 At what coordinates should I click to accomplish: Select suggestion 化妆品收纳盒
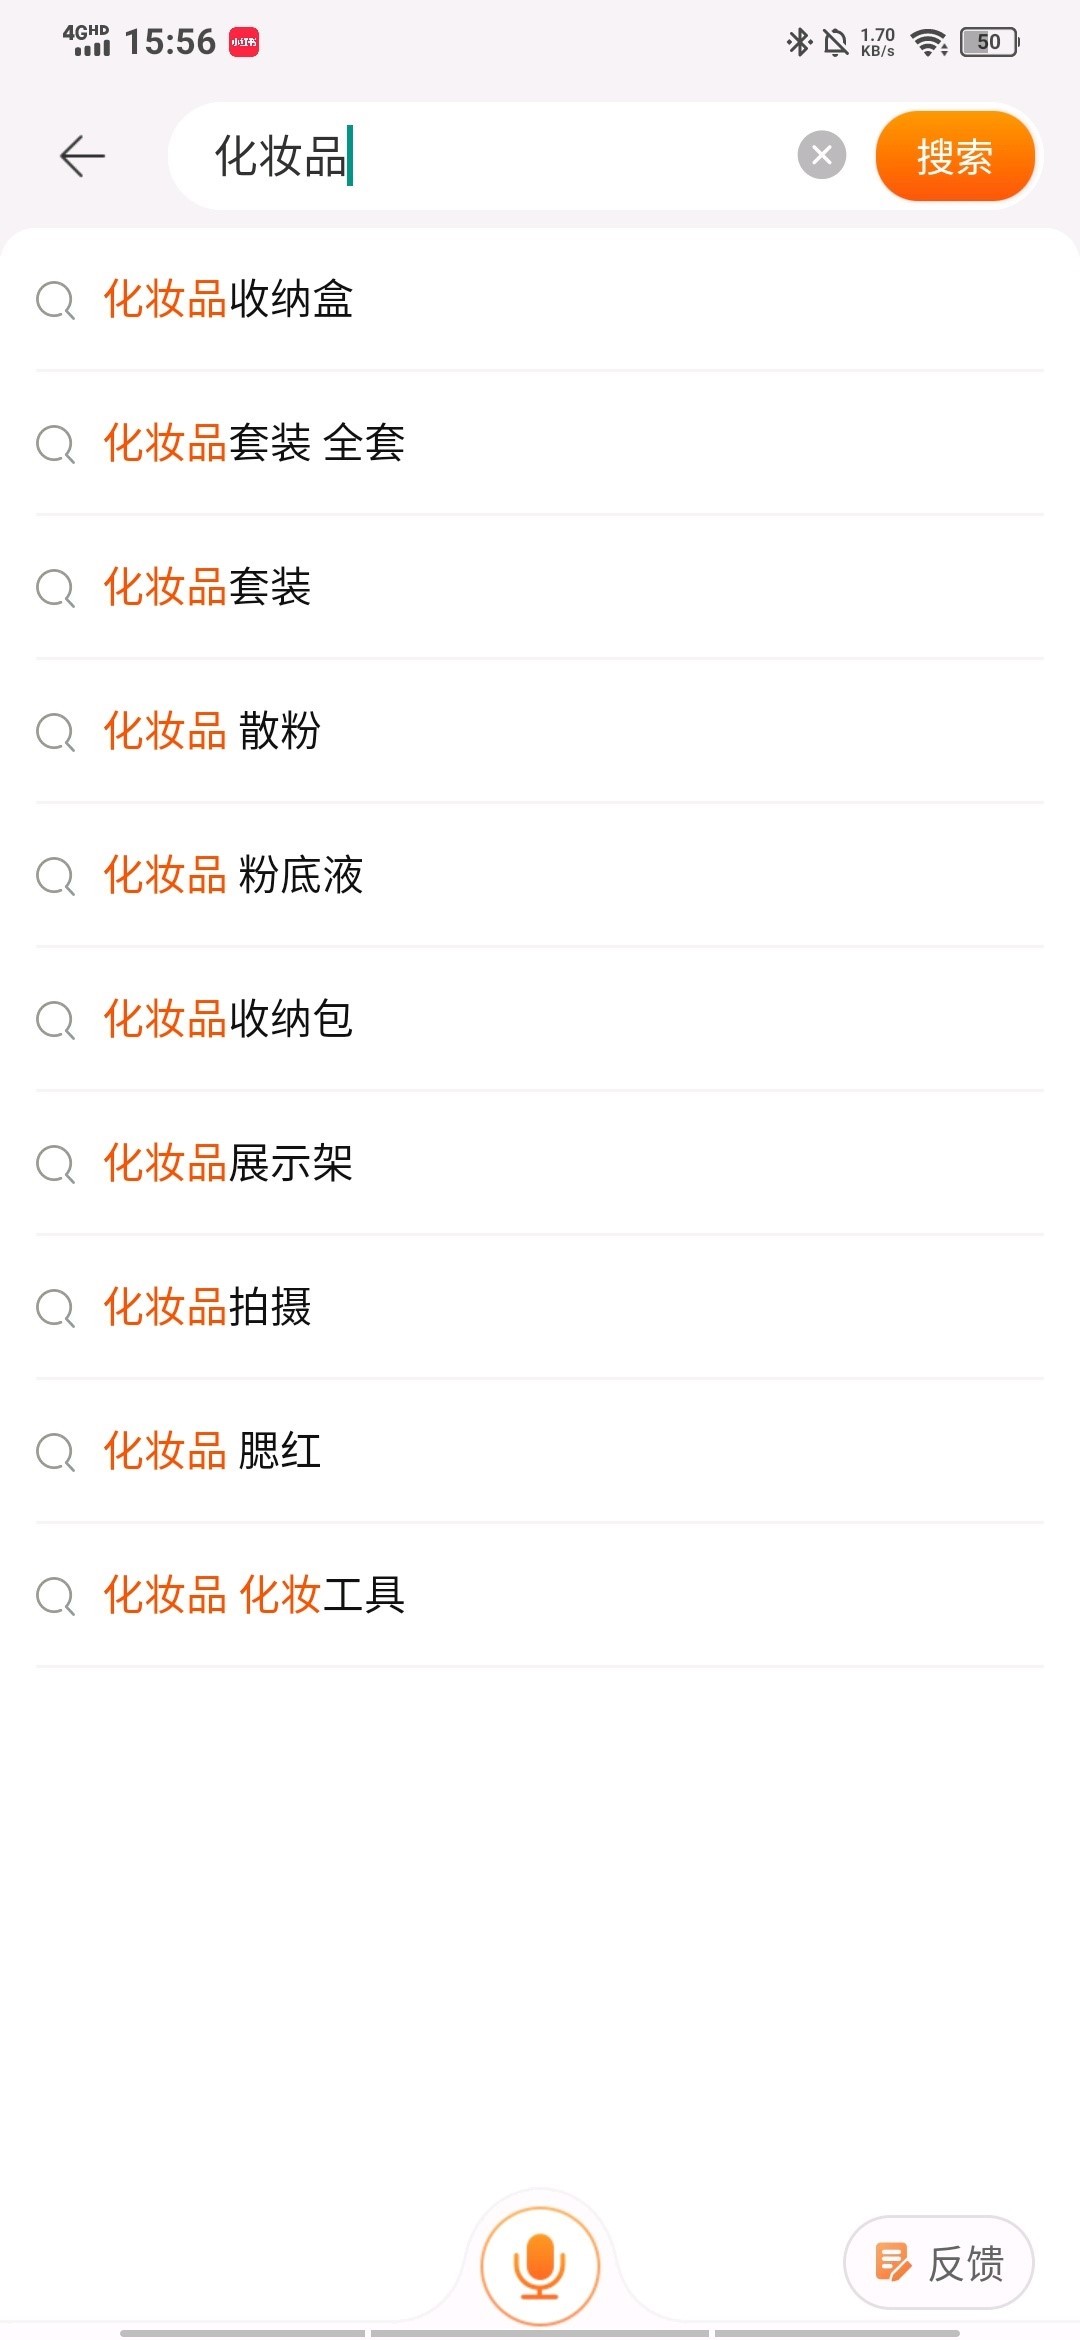[x=540, y=299]
